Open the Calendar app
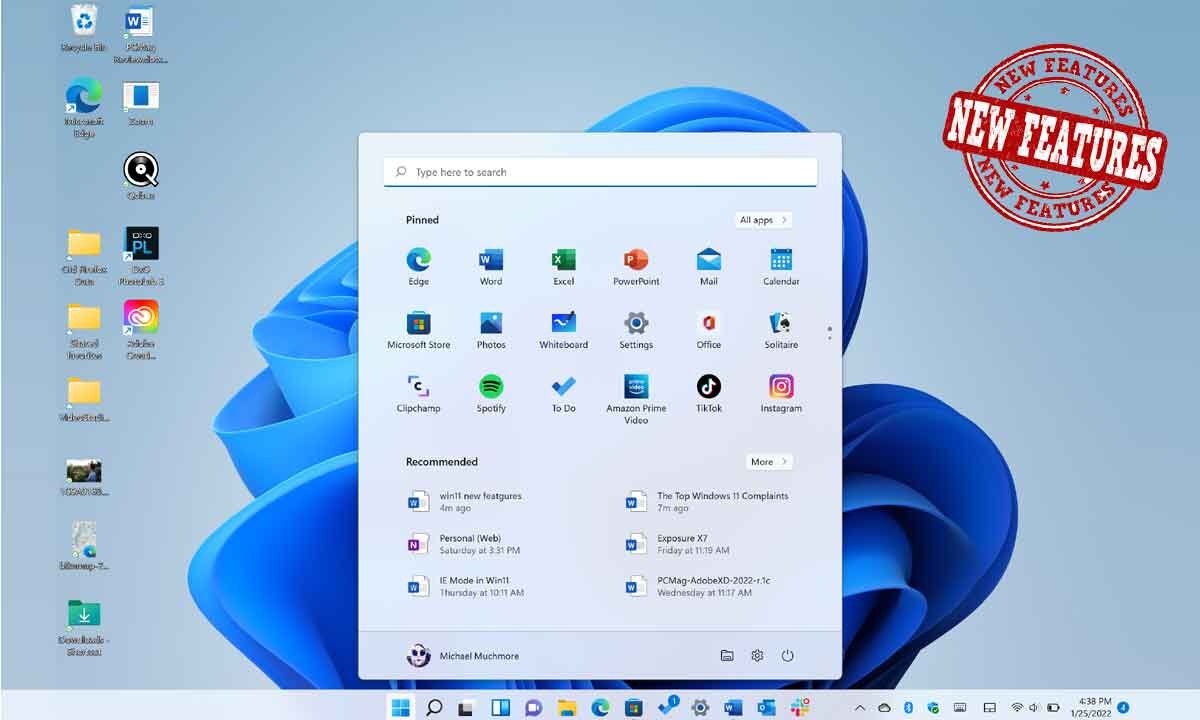This screenshot has width=1200, height=720. 781,267
